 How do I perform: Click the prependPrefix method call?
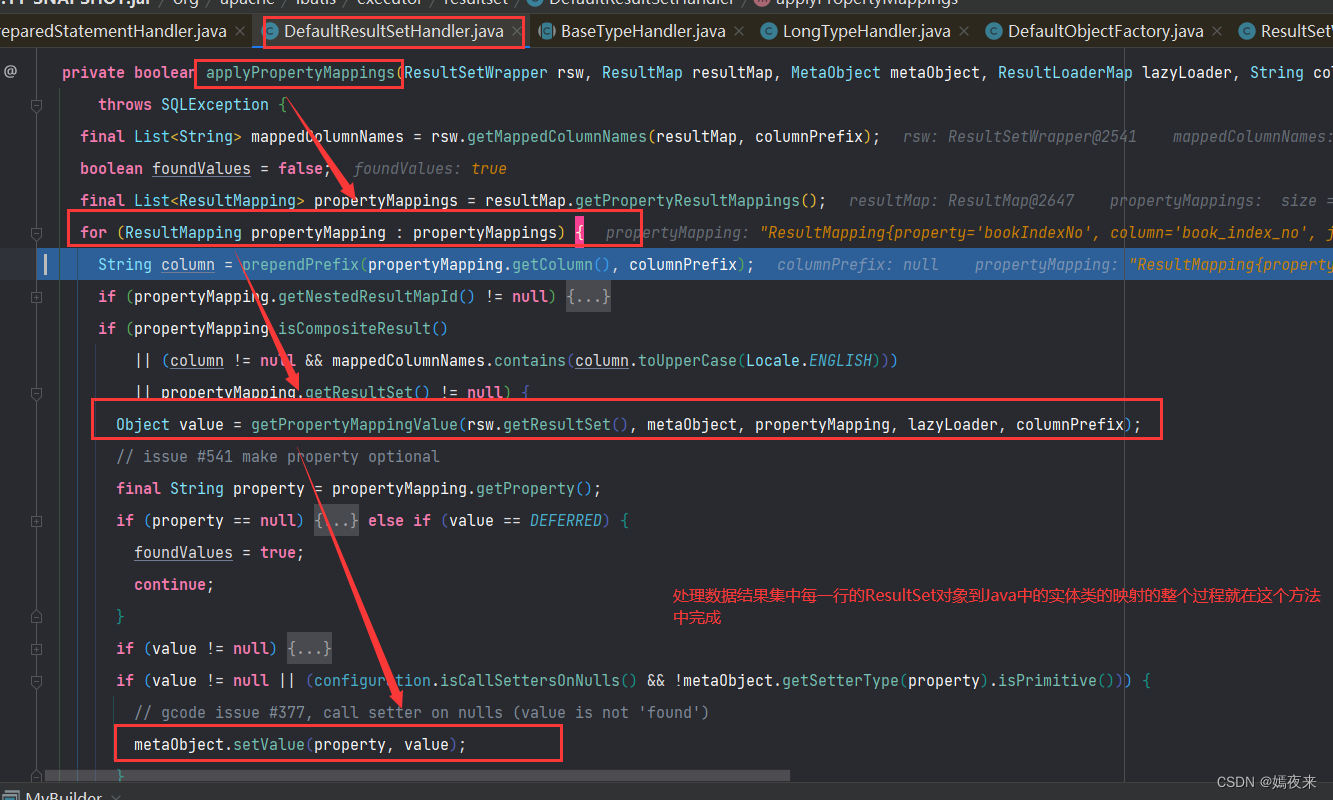click(x=298, y=265)
